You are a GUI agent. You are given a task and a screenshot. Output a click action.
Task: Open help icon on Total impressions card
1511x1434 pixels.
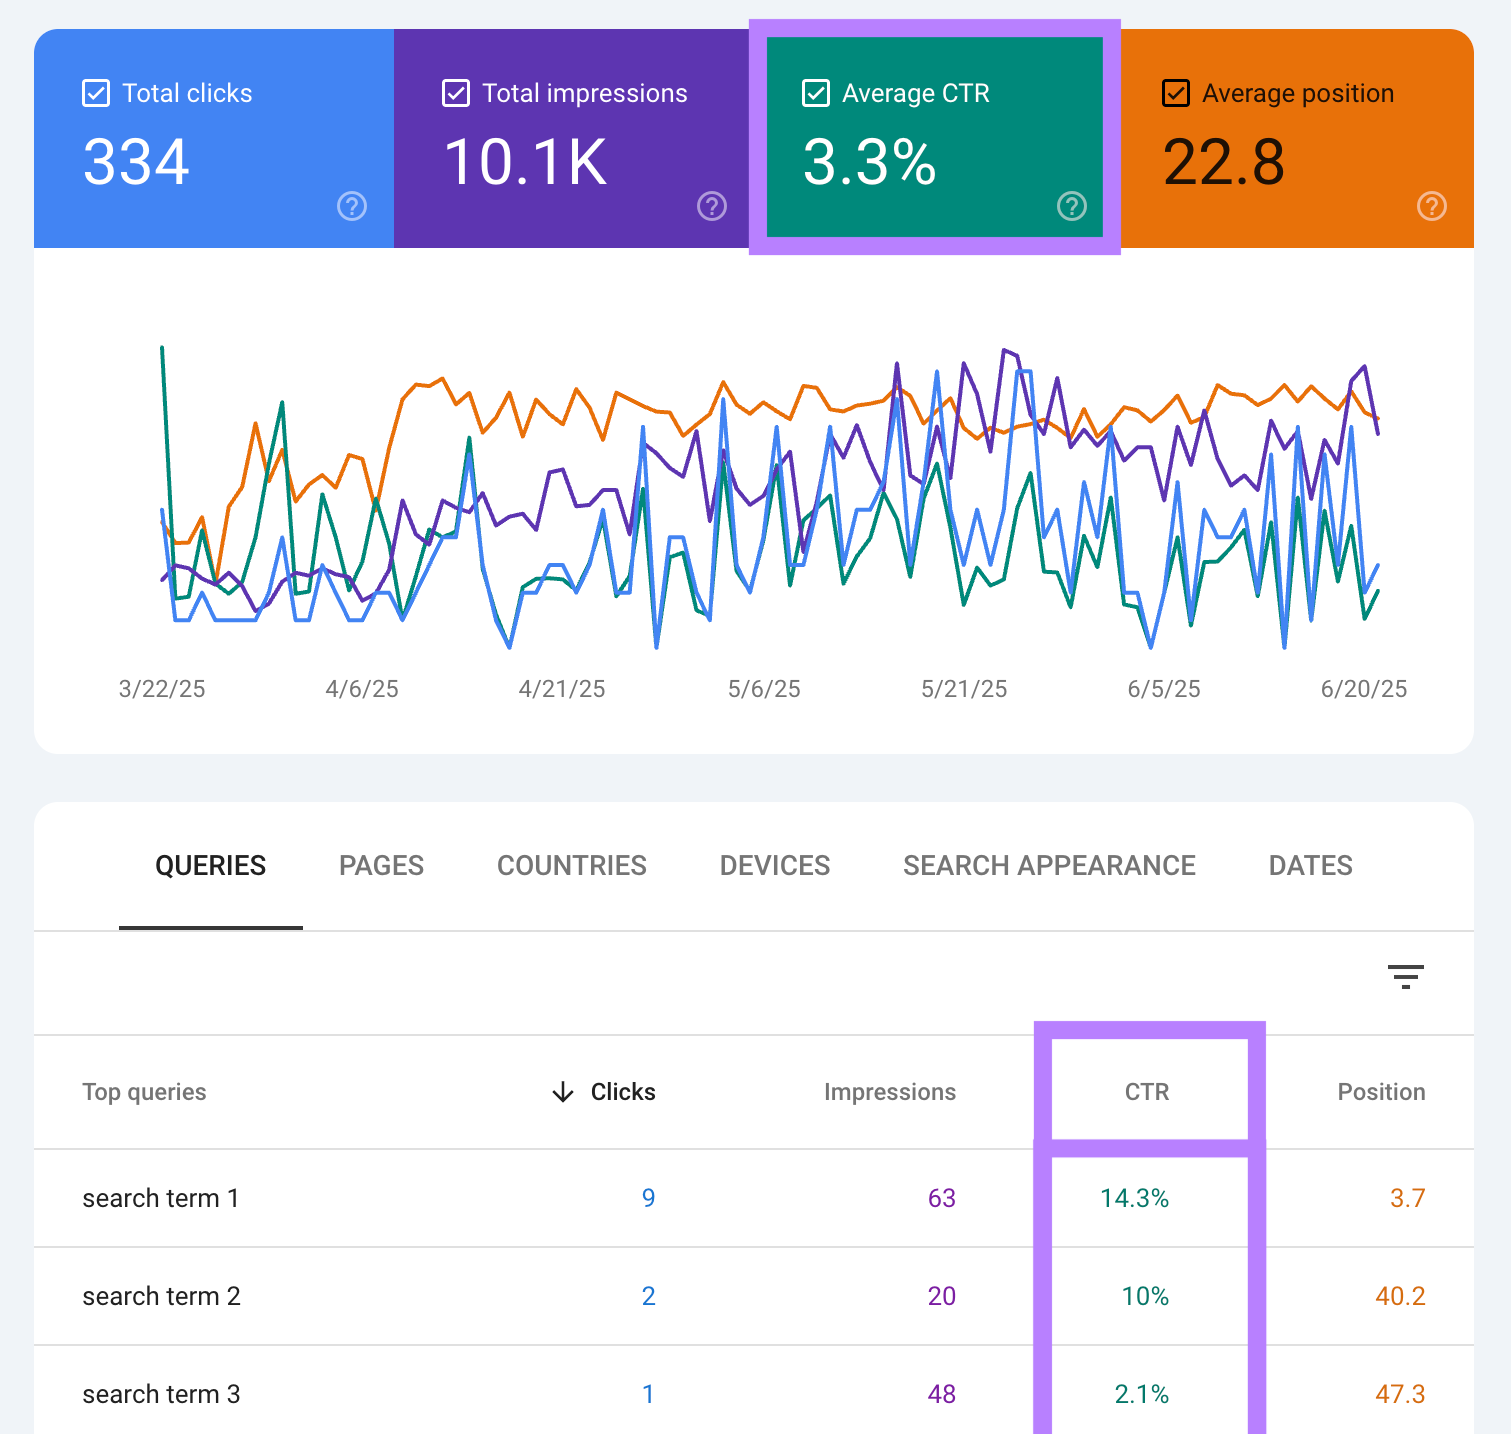point(711,207)
